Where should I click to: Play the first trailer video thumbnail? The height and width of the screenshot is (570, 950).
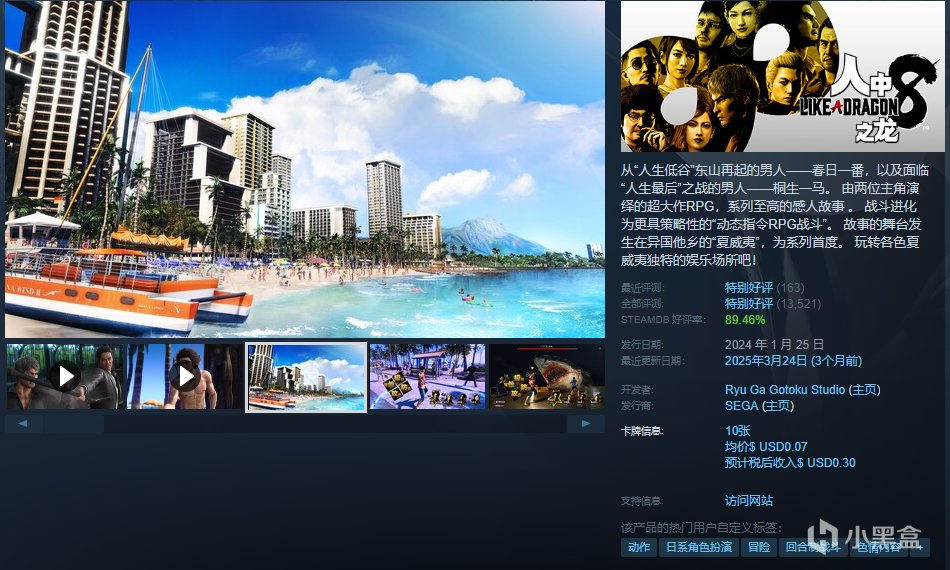[65, 376]
